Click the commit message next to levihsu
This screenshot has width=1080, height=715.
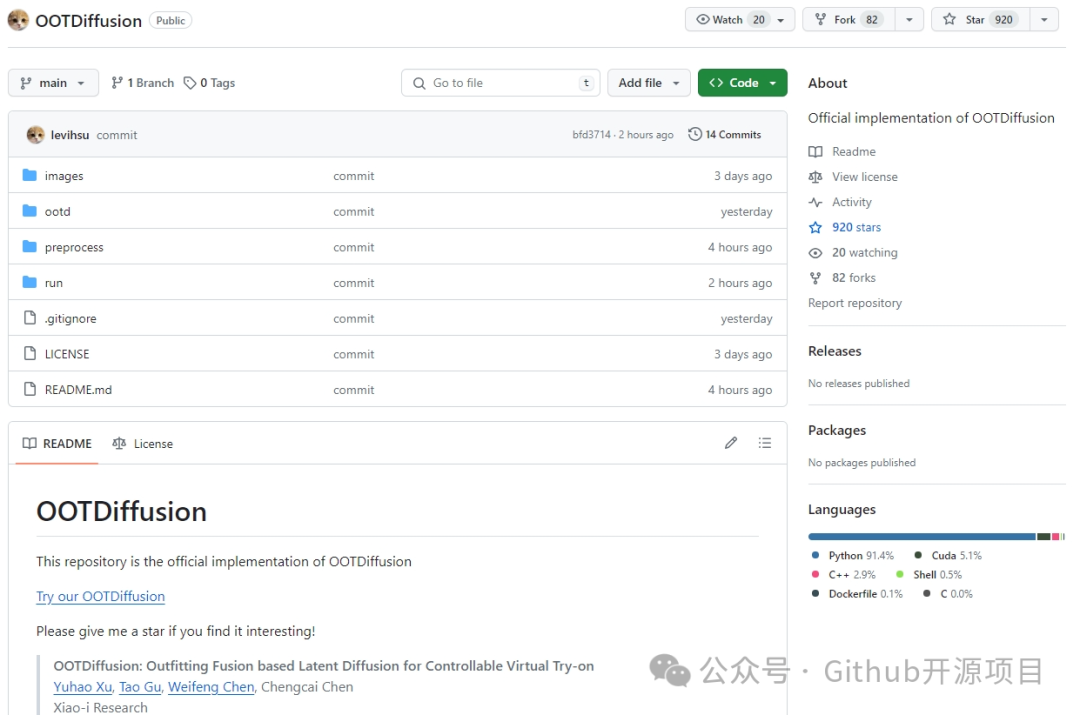pos(116,135)
